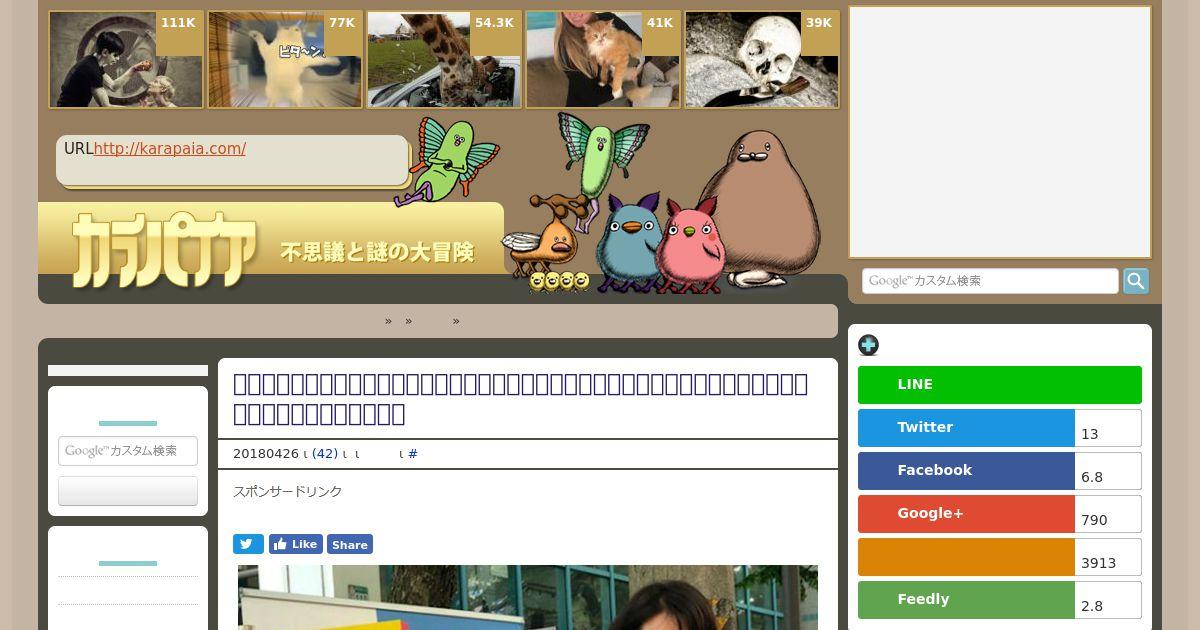This screenshot has height=630, width=1200.
Task: Click the Feedly count 2.8
Action: click(1108, 600)
